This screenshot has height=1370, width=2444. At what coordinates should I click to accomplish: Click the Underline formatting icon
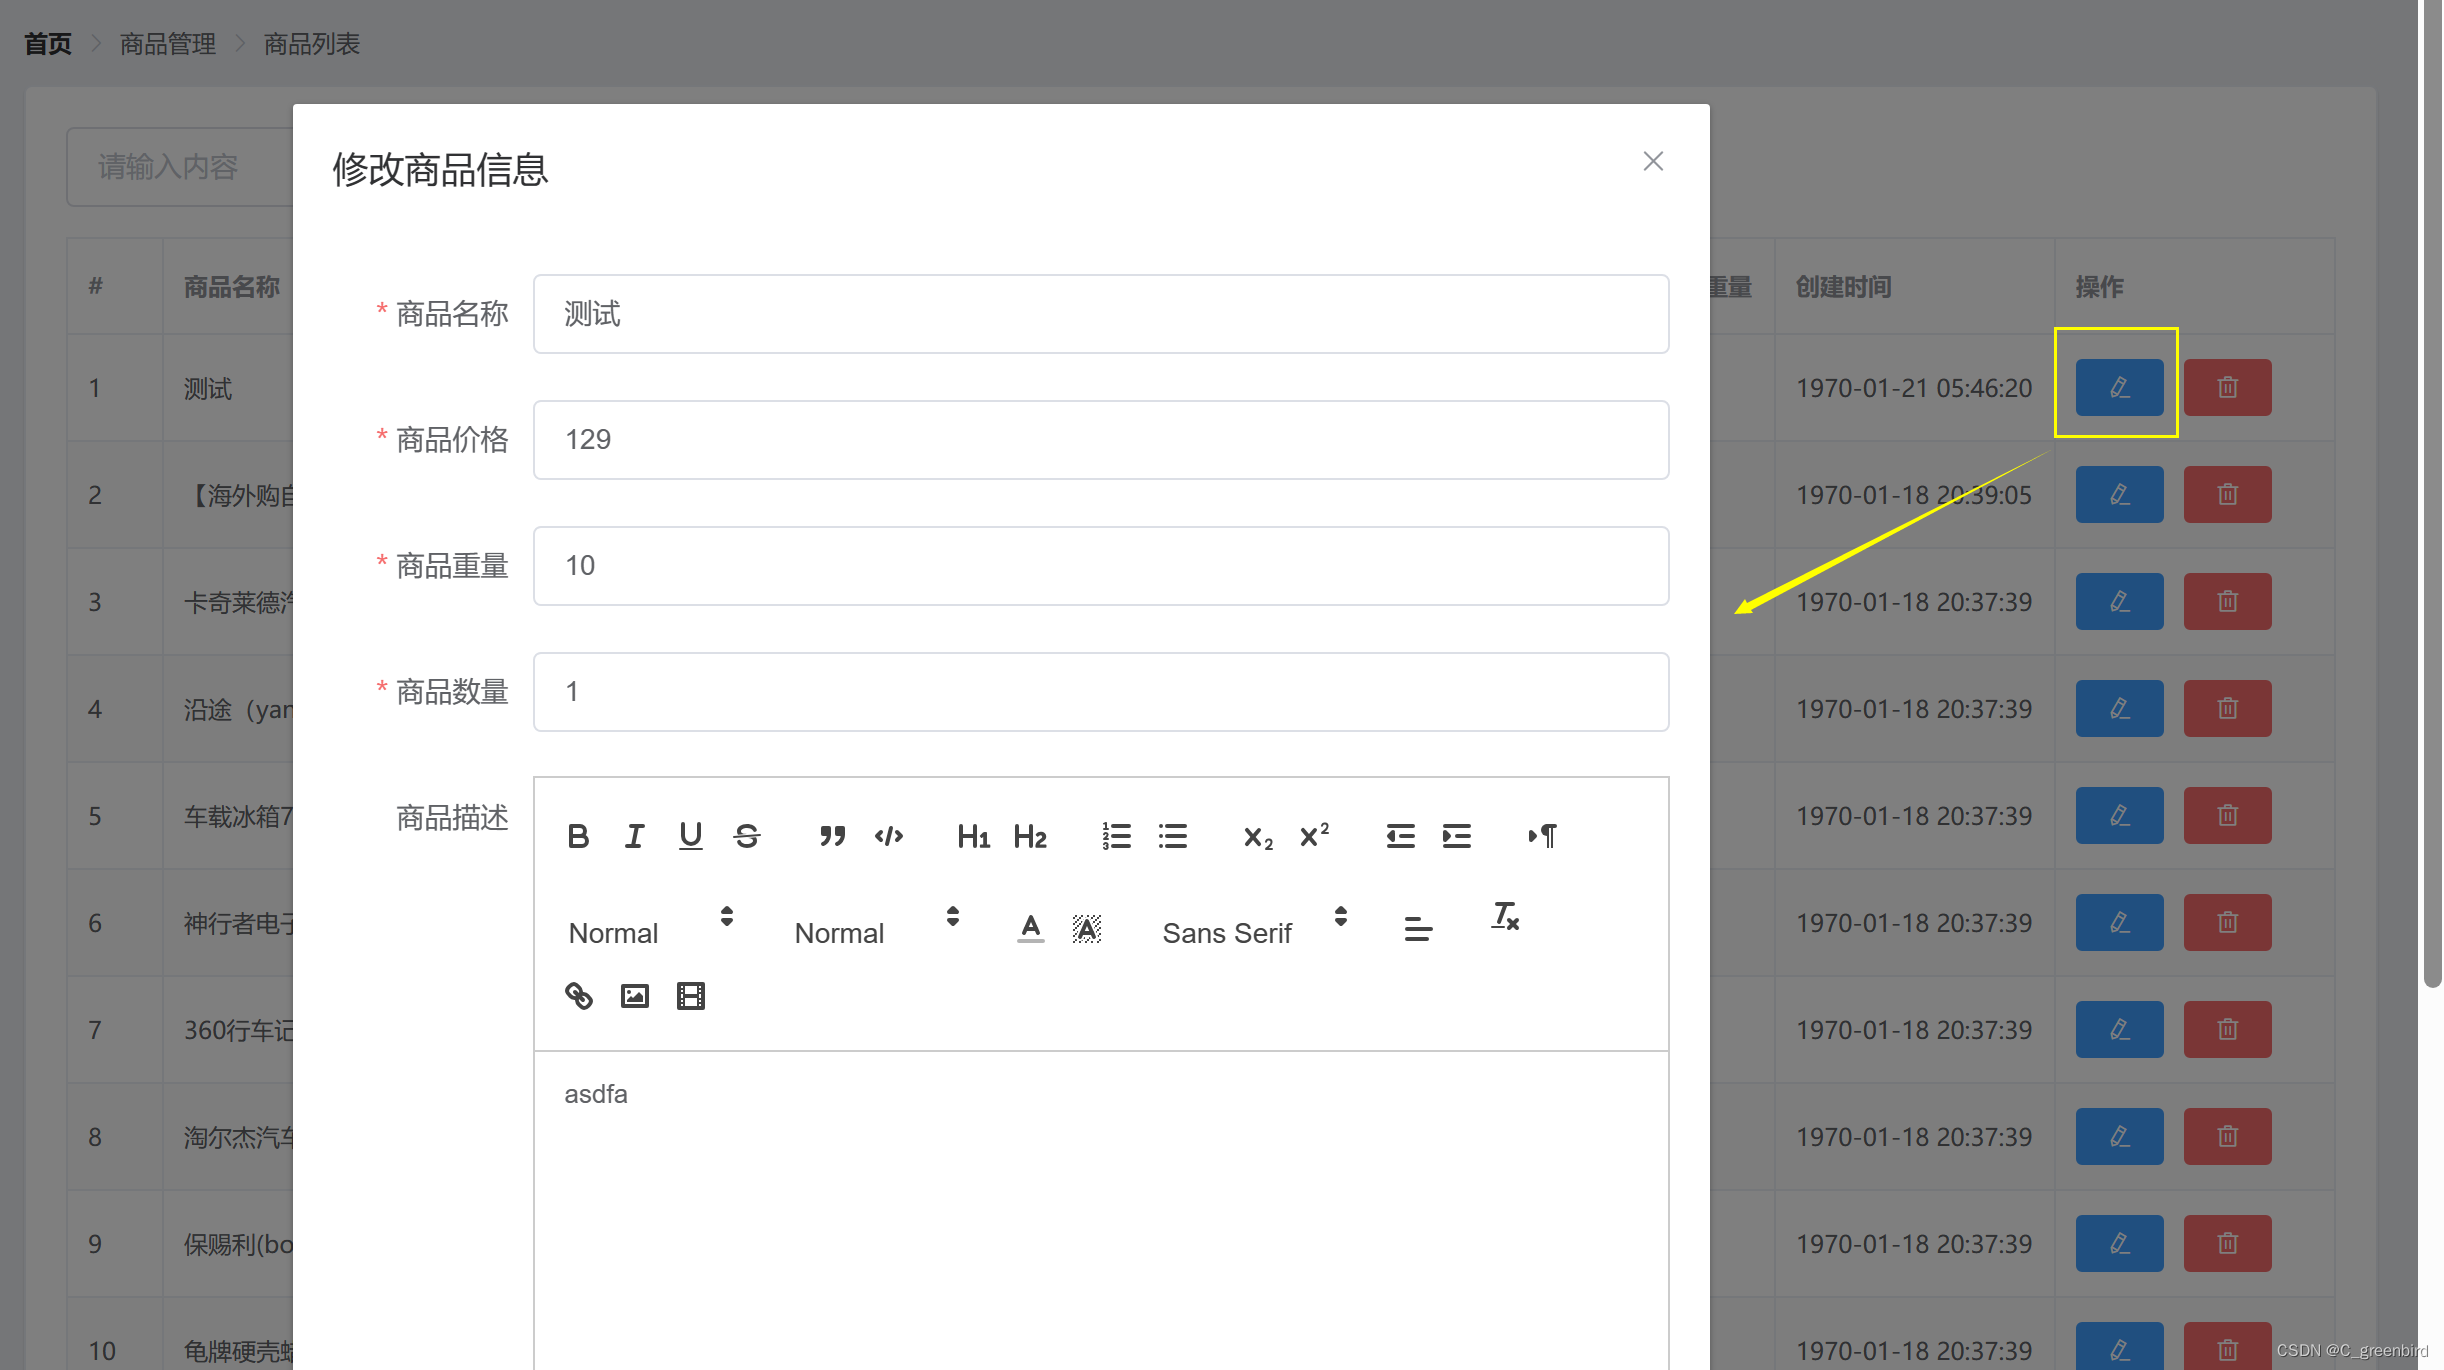[x=692, y=834]
